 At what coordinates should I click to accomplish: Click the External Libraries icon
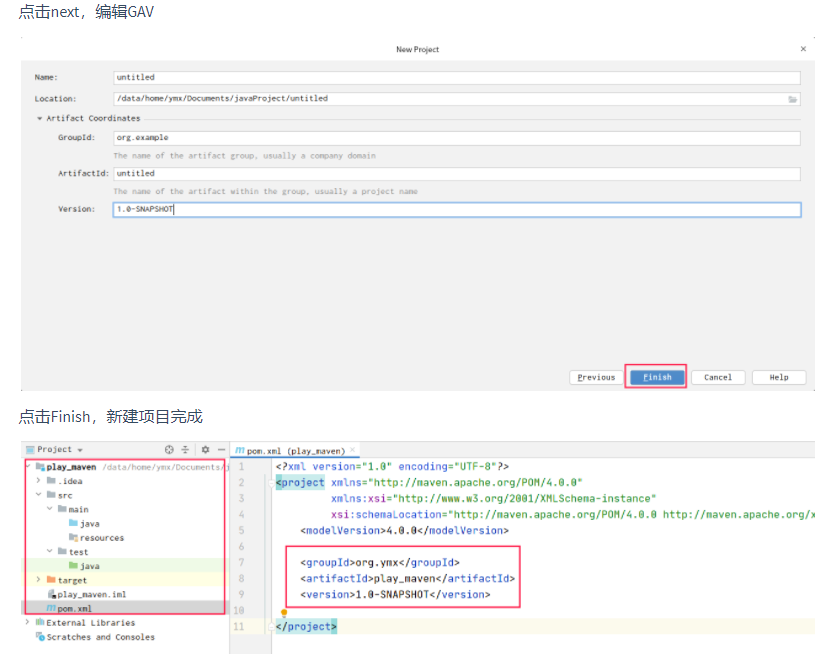(x=40, y=622)
